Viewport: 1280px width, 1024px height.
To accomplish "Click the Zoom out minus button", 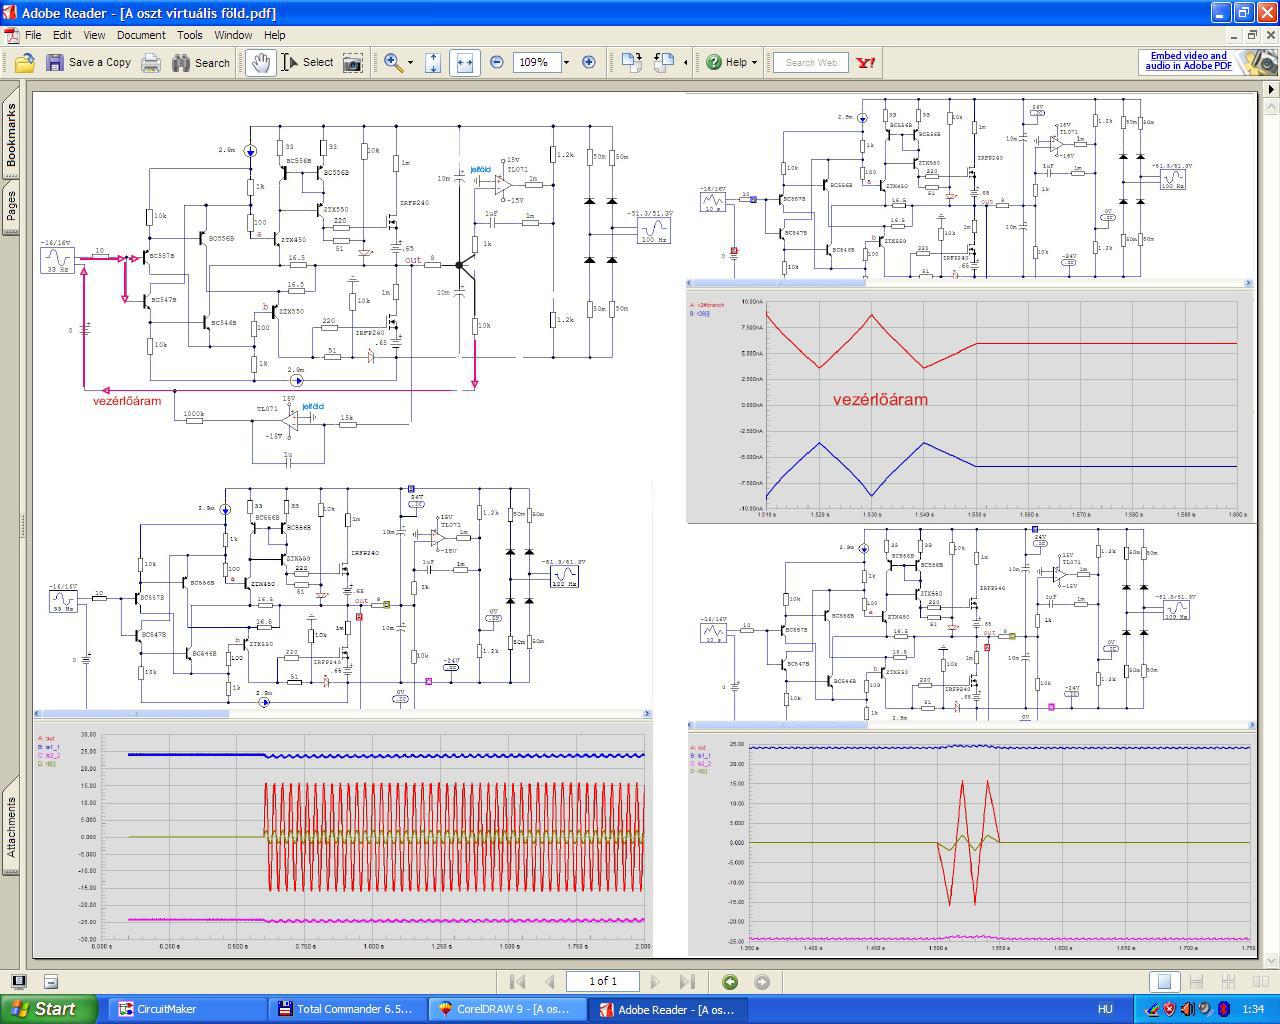I will tap(497, 62).
